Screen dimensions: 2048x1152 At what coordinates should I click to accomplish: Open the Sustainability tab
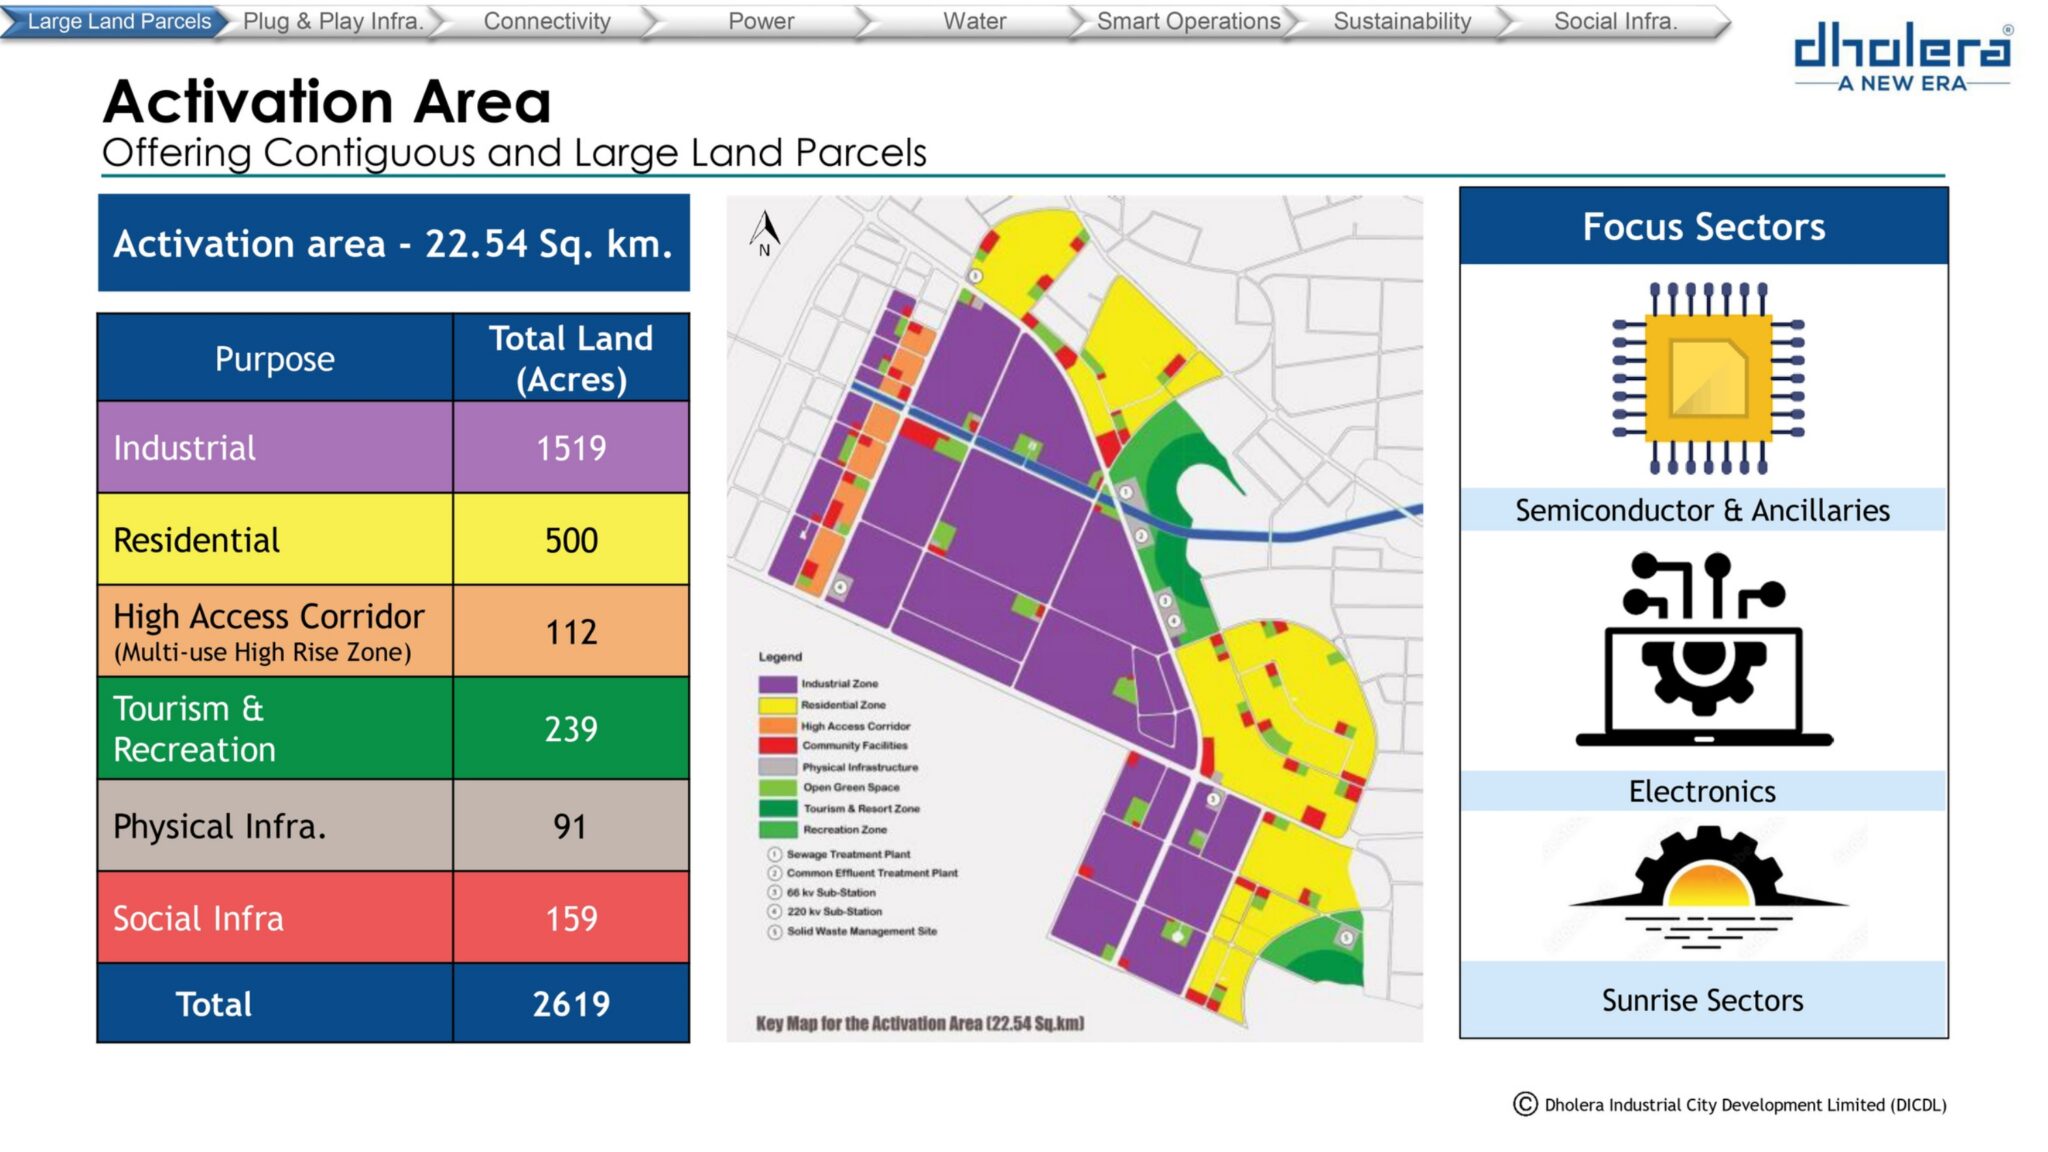[x=1402, y=21]
